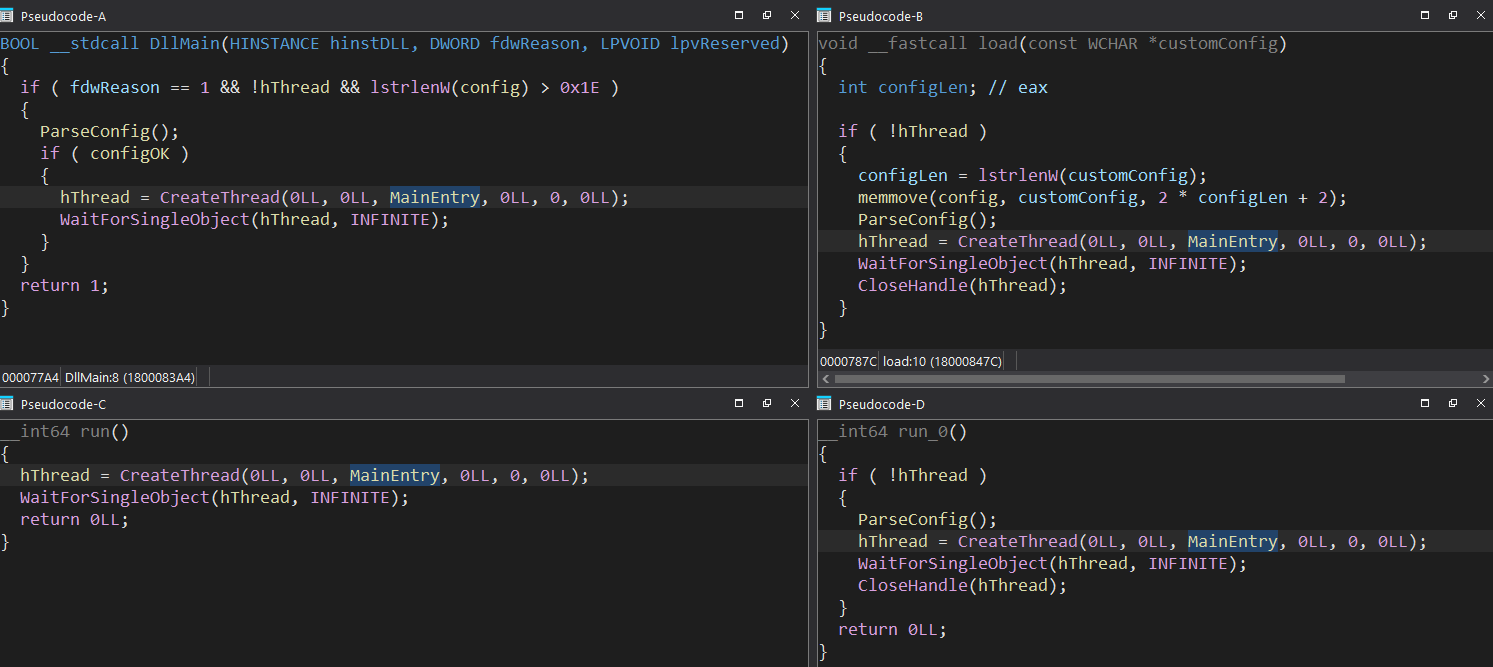This screenshot has height=667, width=1493.
Task: Click highlighted MainEntry in Pseudocode-B
Action: point(1233,242)
